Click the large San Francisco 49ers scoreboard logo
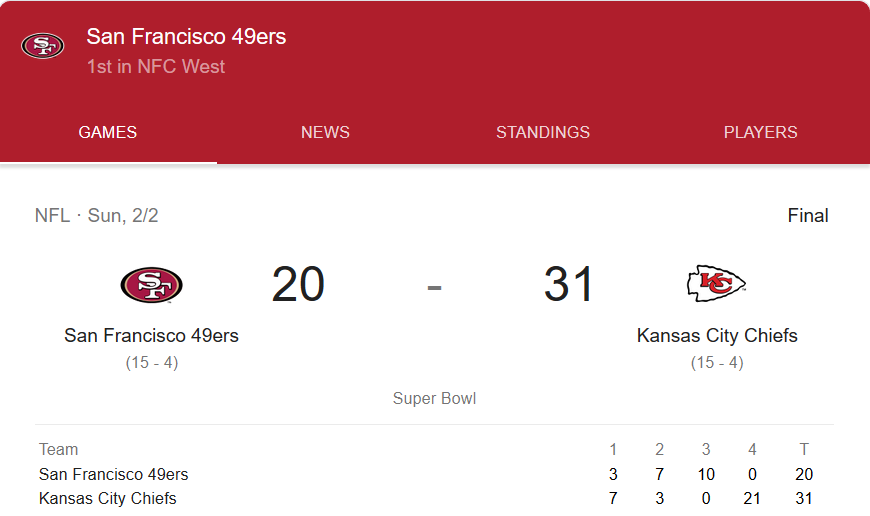This screenshot has height=516, width=870. pyautogui.click(x=151, y=285)
